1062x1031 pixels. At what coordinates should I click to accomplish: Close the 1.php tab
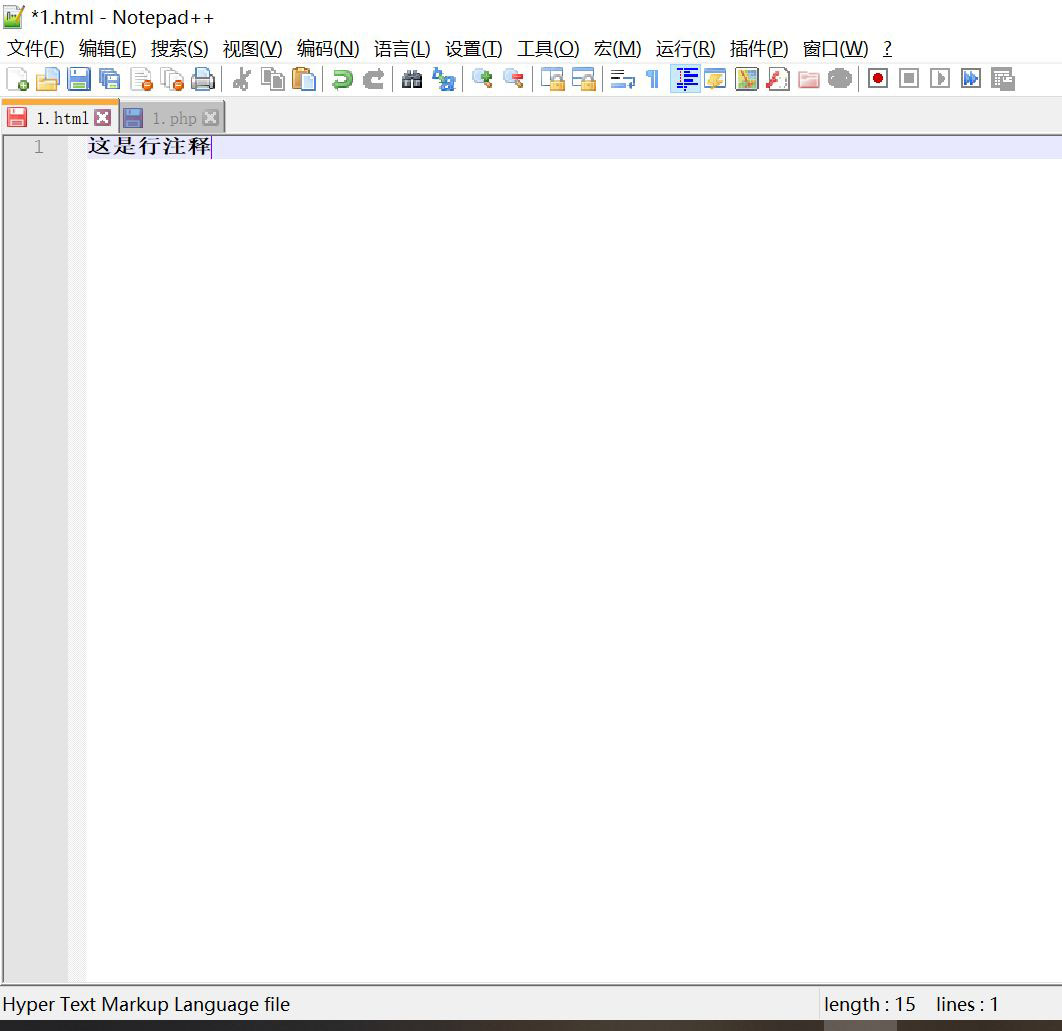point(211,118)
